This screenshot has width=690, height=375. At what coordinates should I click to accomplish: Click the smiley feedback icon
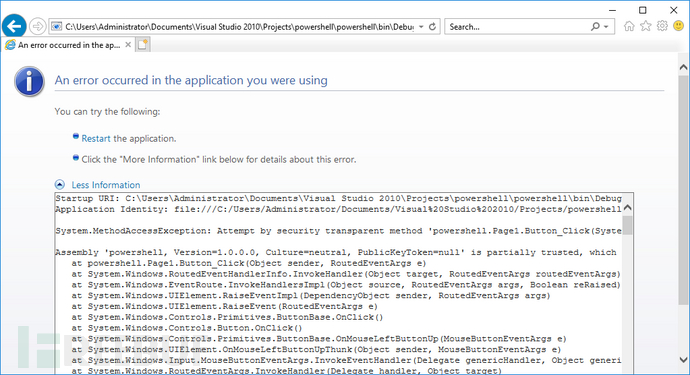coord(679,26)
